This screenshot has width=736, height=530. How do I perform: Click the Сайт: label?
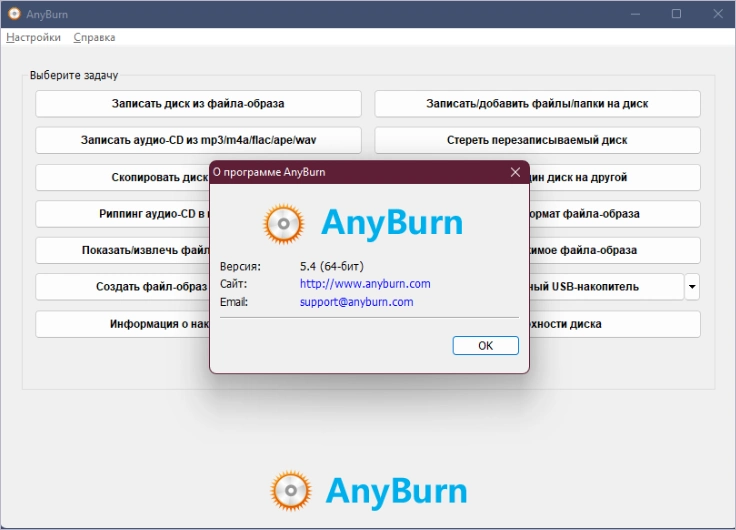tap(233, 284)
